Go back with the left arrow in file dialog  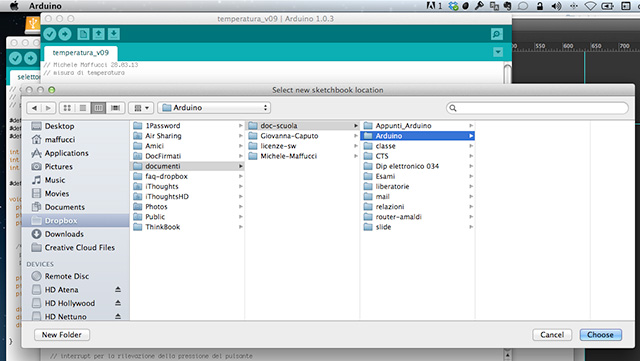coord(34,108)
